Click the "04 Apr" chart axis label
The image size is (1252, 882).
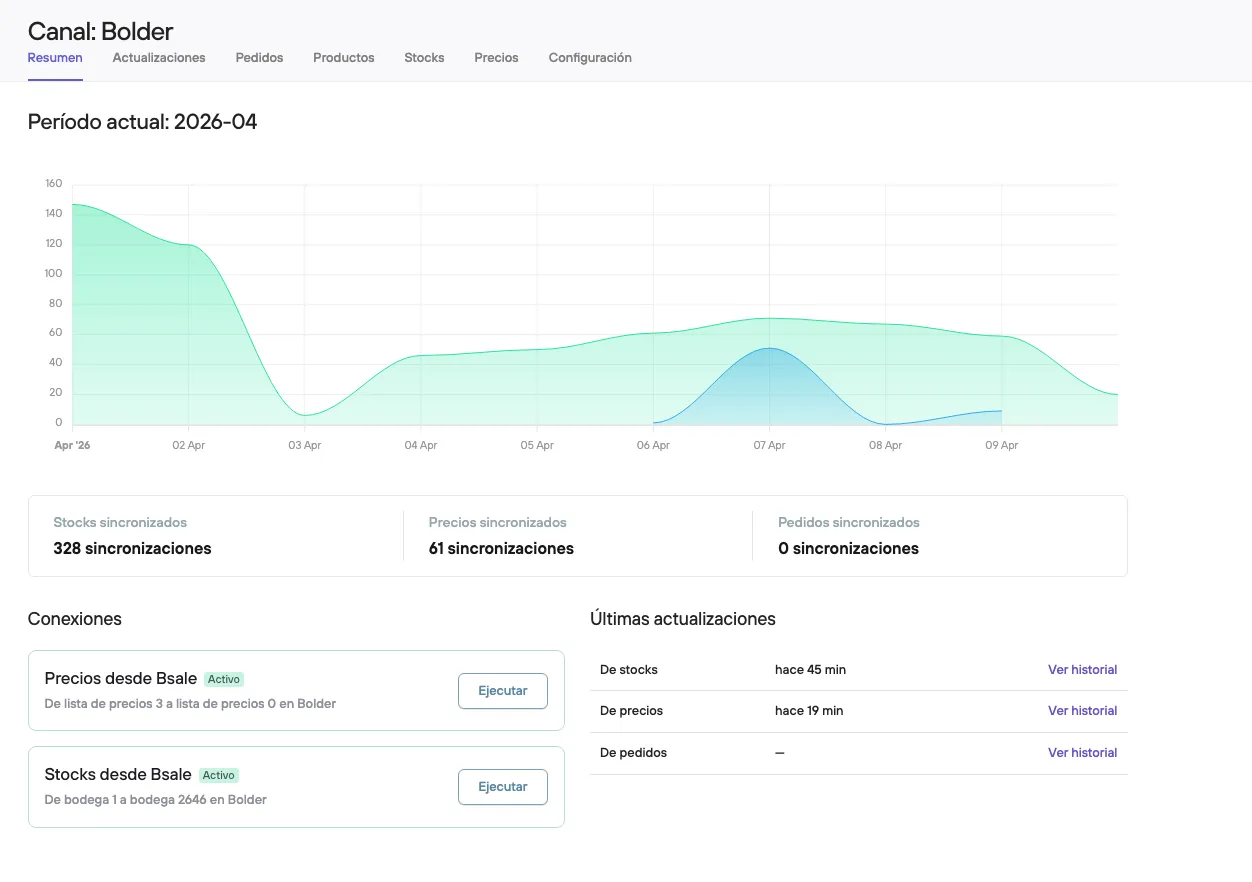(421, 446)
